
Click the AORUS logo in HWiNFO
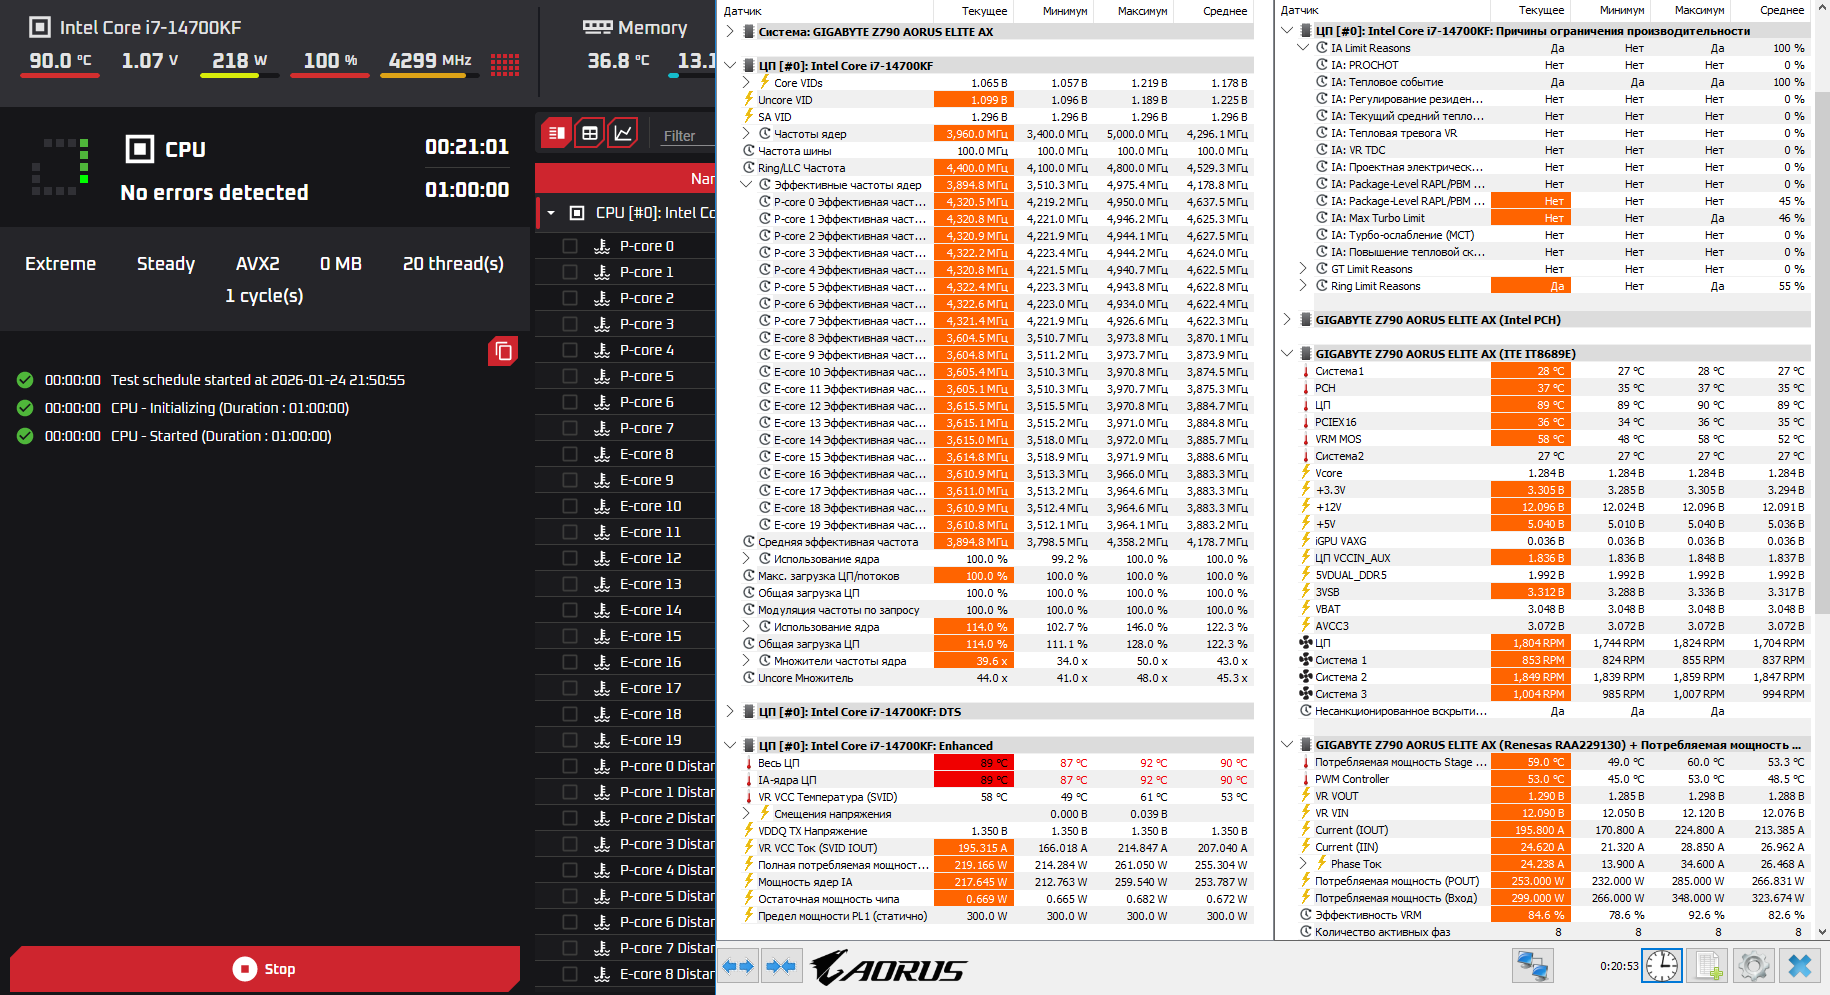point(888,968)
